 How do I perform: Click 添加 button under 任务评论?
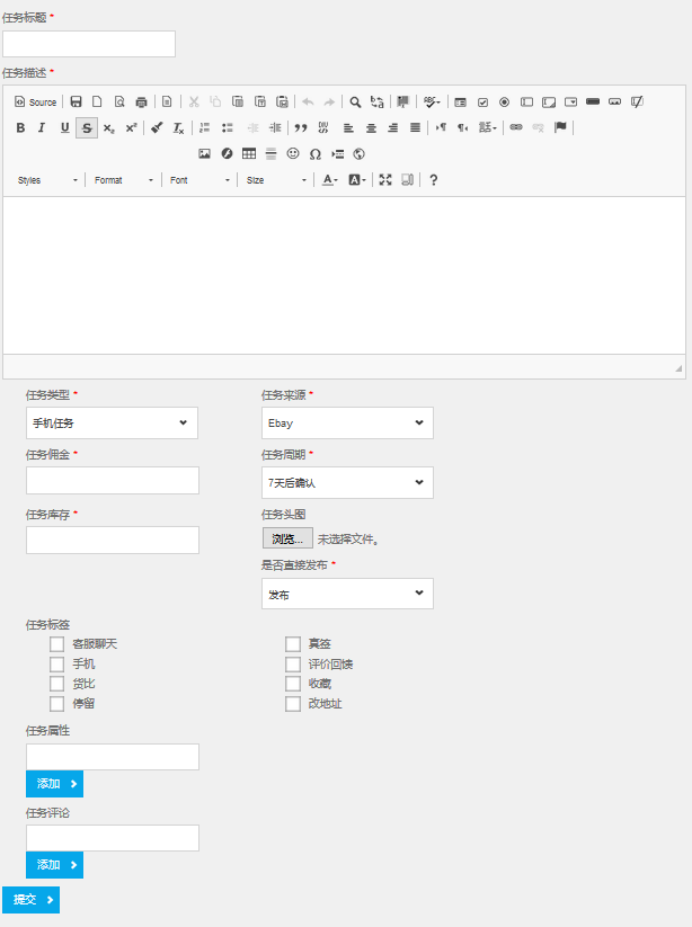tap(54, 865)
